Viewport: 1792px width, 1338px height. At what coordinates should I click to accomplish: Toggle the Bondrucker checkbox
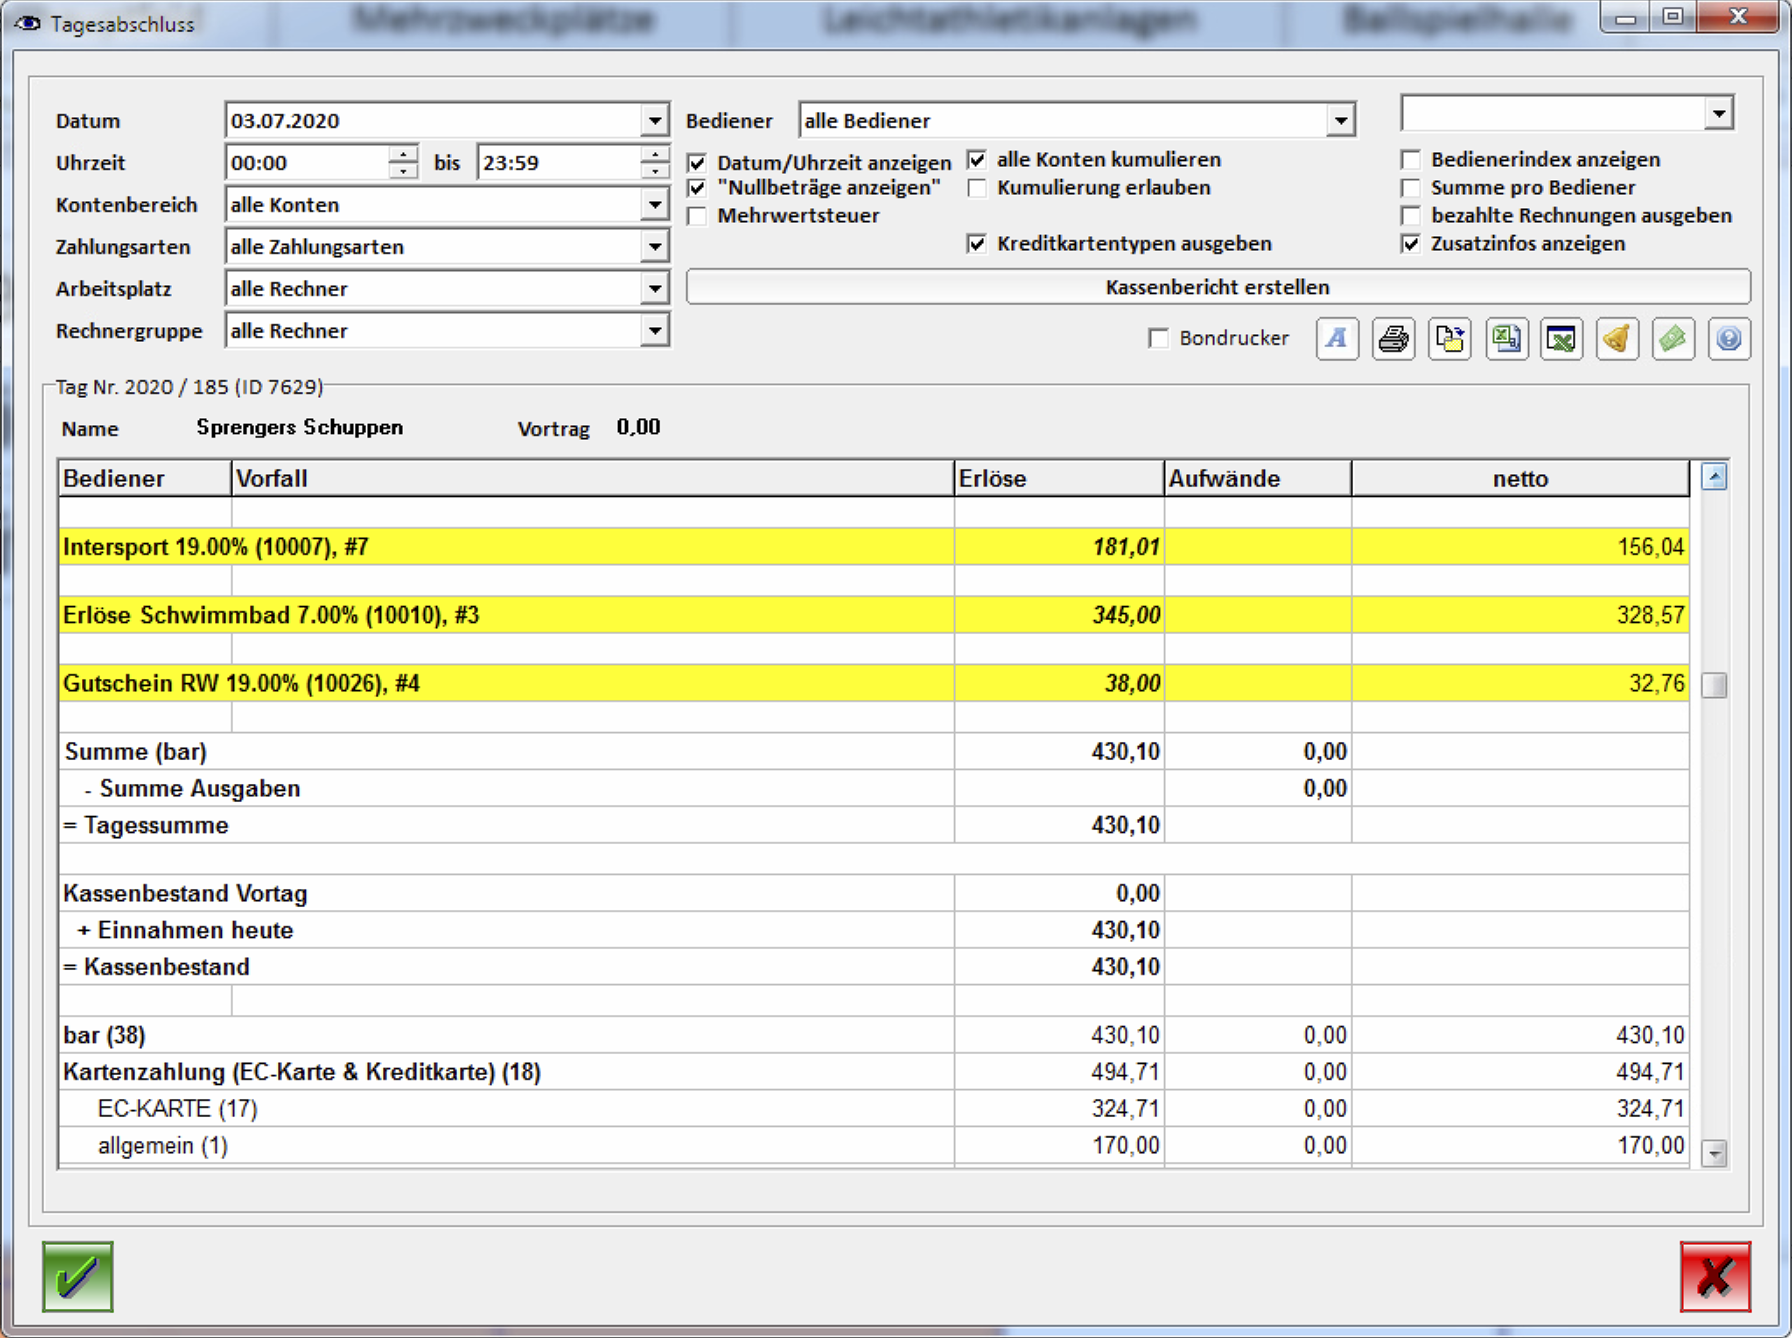click(x=1159, y=339)
